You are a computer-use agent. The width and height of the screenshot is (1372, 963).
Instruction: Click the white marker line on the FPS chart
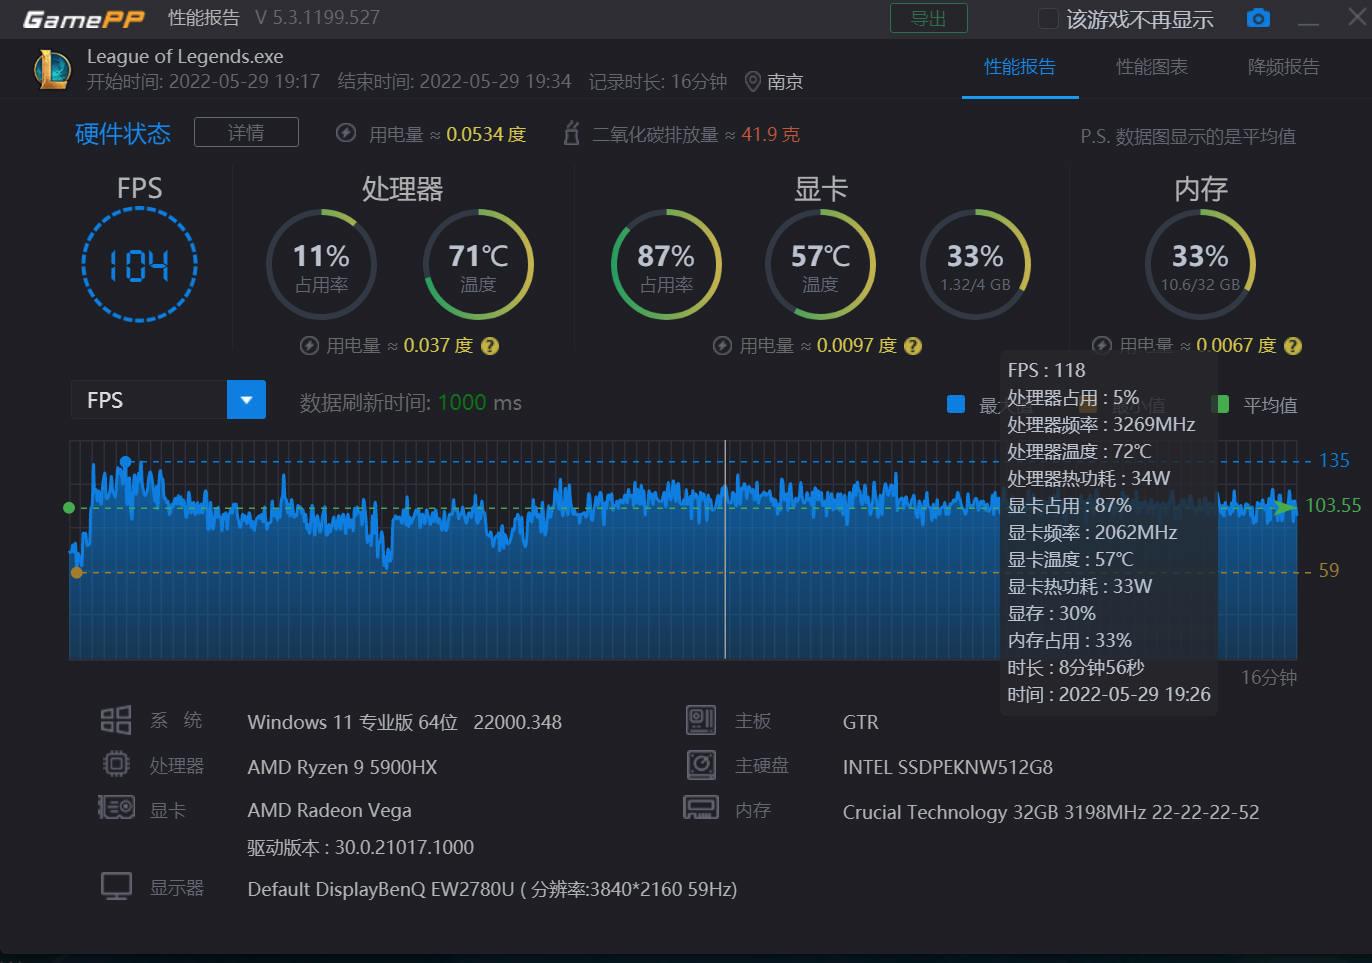(x=724, y=550)
